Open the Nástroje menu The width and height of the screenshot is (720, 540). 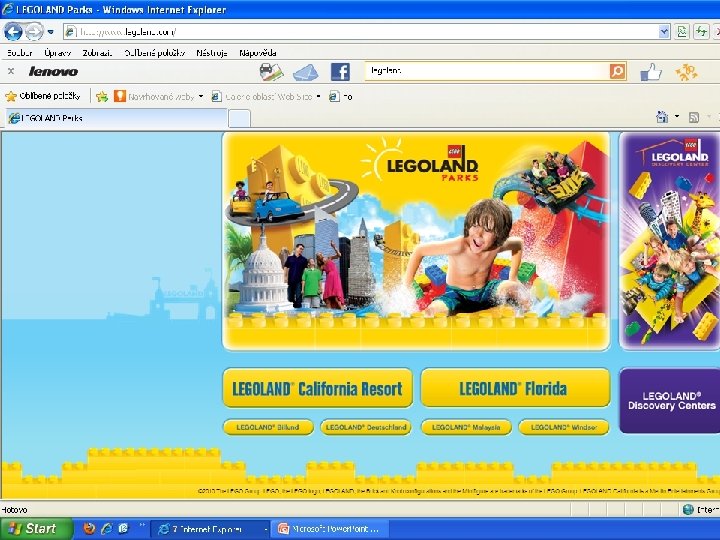coord(212,53)
